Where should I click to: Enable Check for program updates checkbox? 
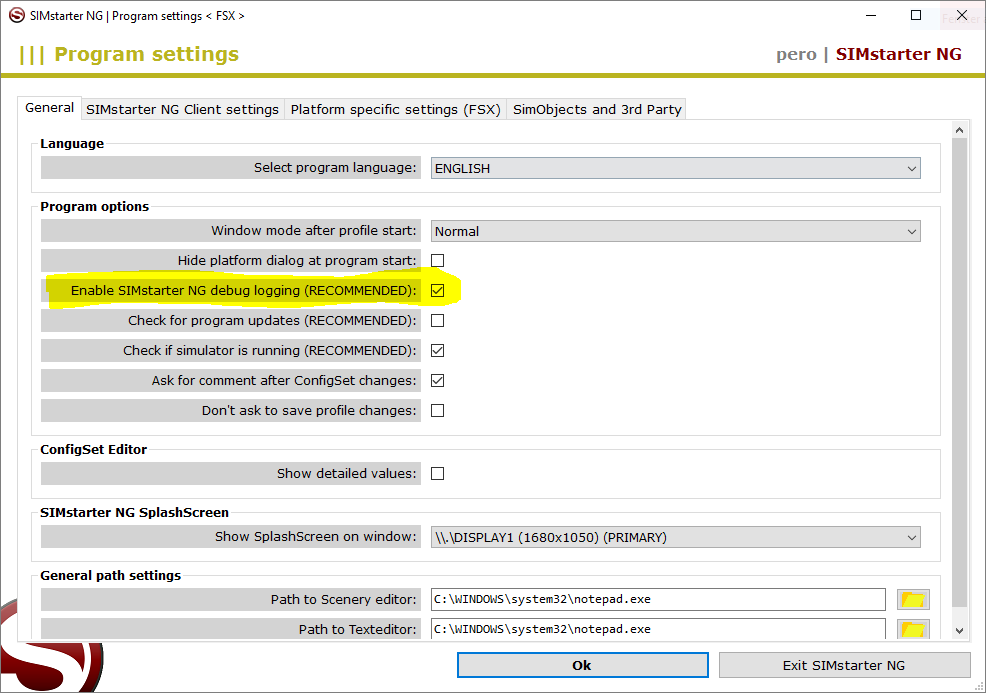[x=438, y=321]
